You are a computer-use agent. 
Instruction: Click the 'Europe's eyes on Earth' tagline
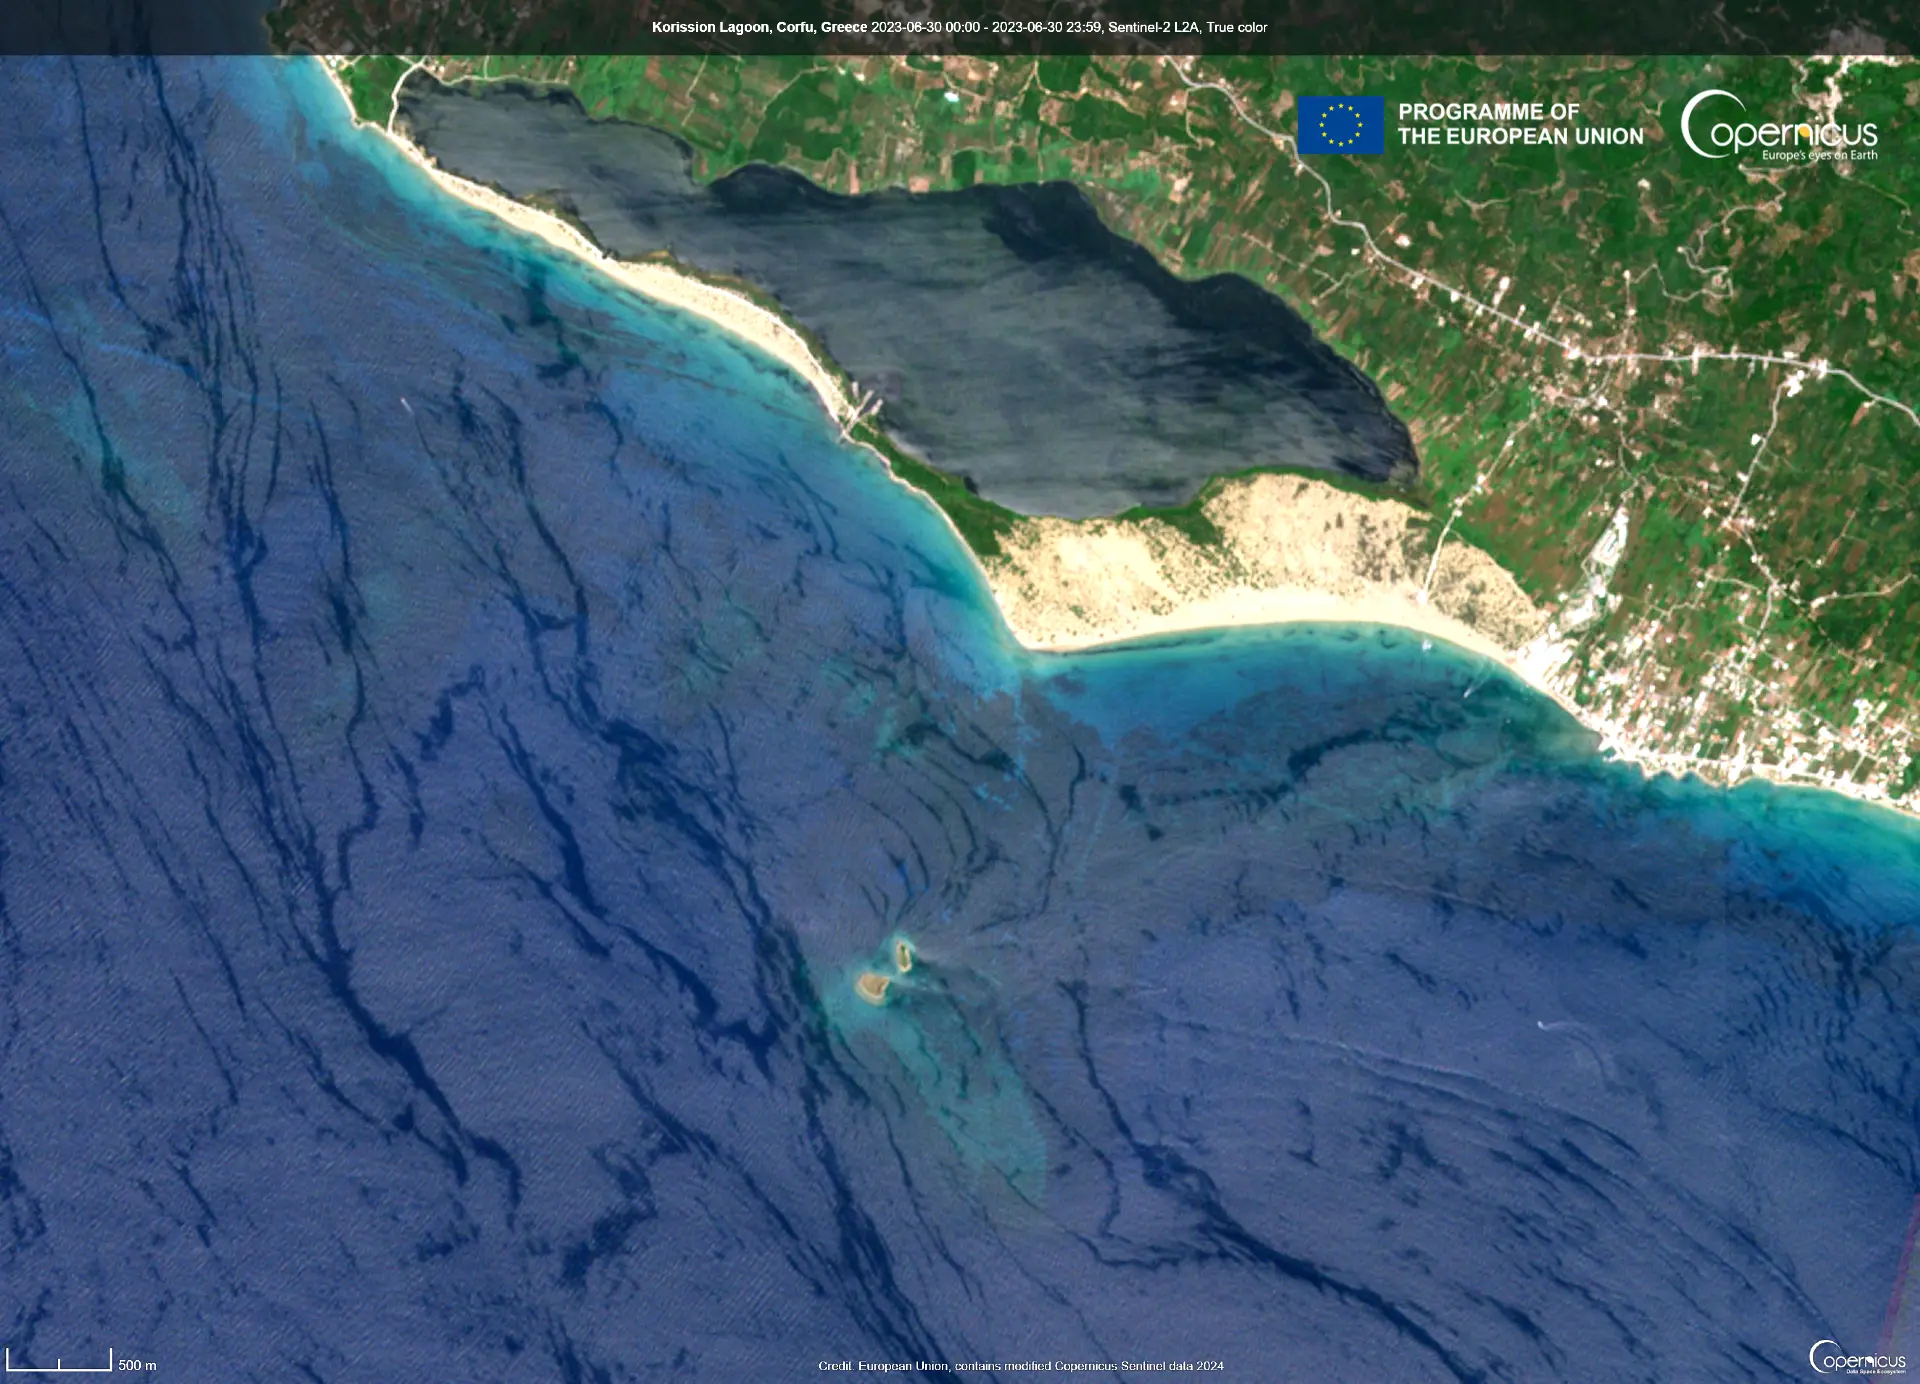pos(1819,155)
